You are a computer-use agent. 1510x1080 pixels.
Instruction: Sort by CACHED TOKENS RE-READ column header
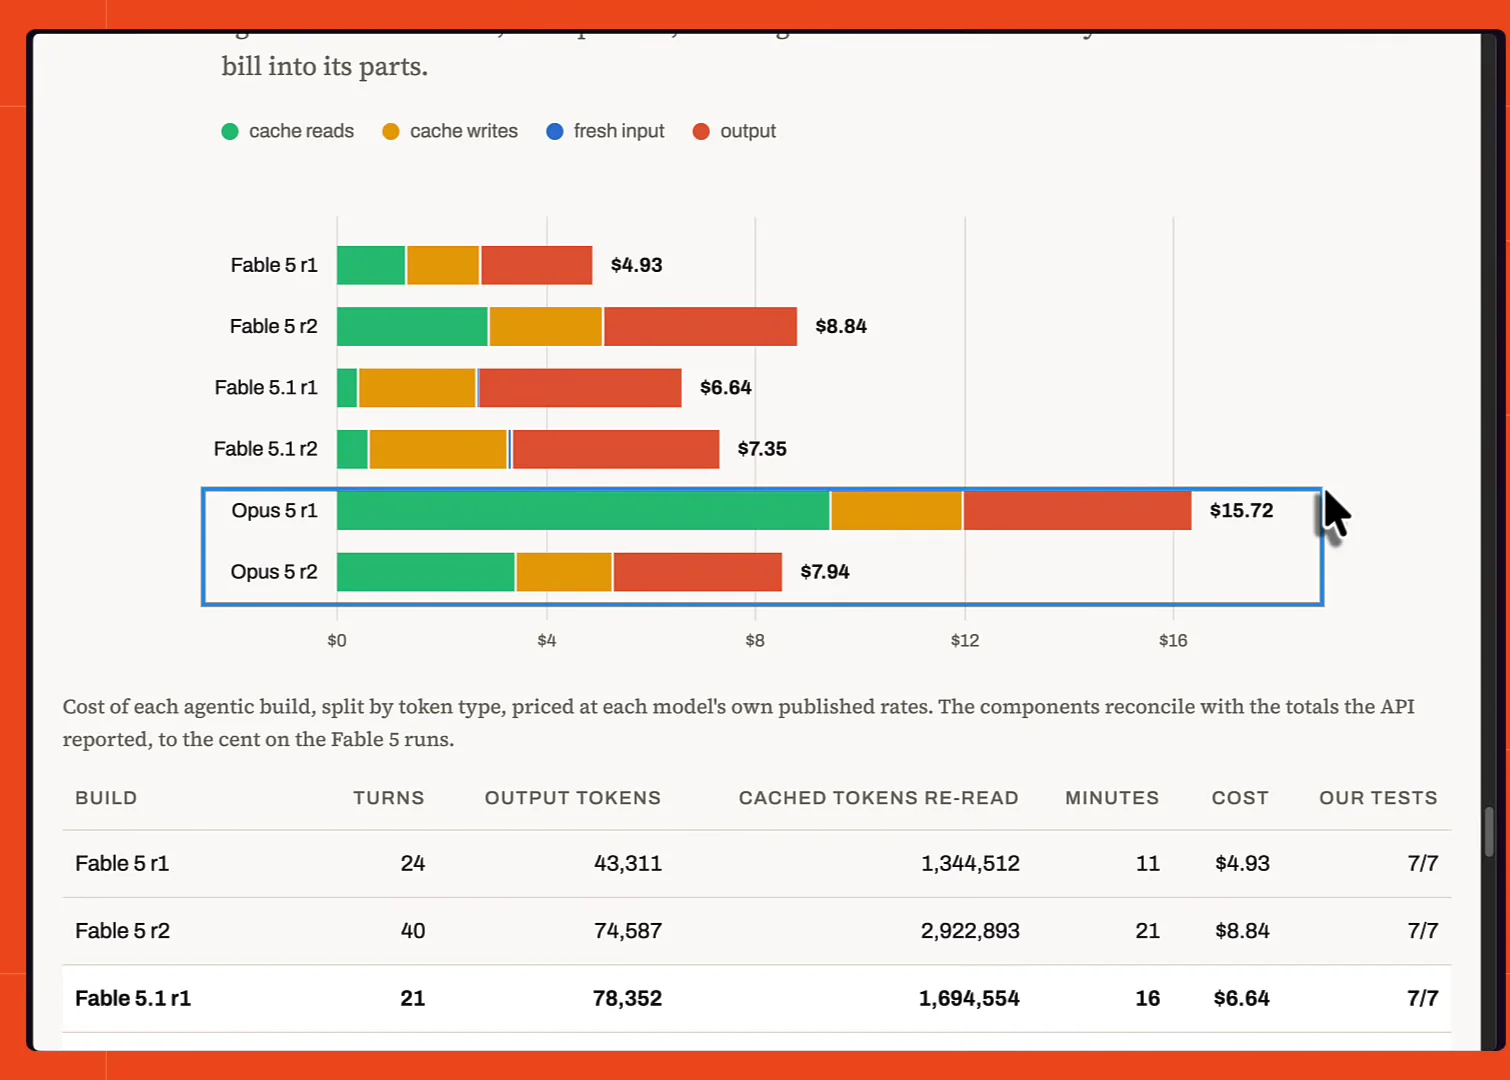coord(879,798)
